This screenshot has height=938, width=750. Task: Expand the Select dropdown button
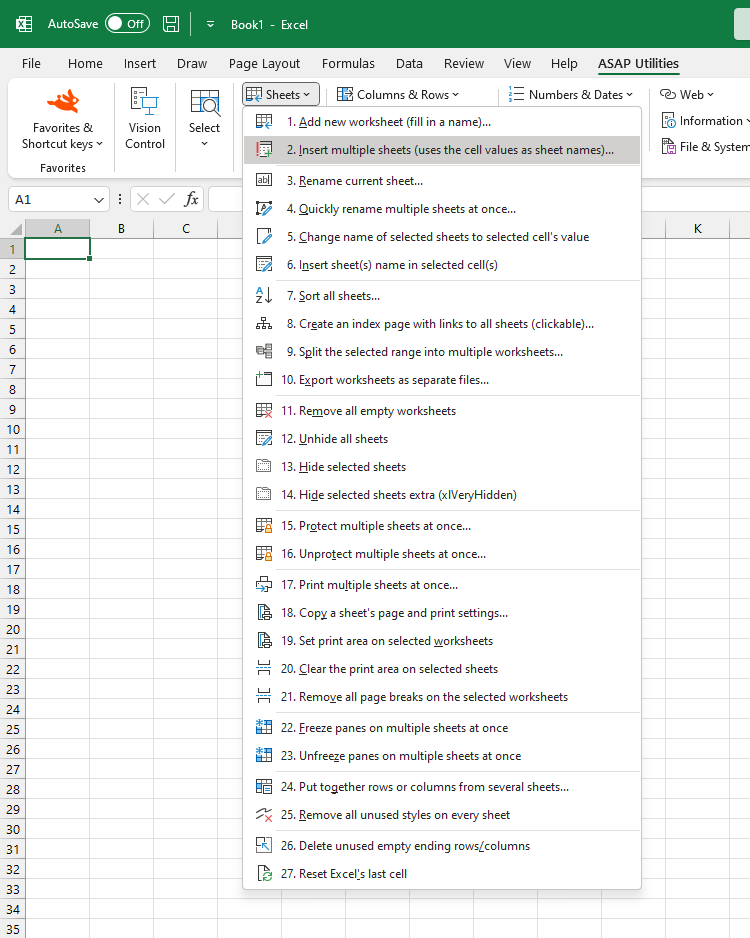tap(205, 118)
